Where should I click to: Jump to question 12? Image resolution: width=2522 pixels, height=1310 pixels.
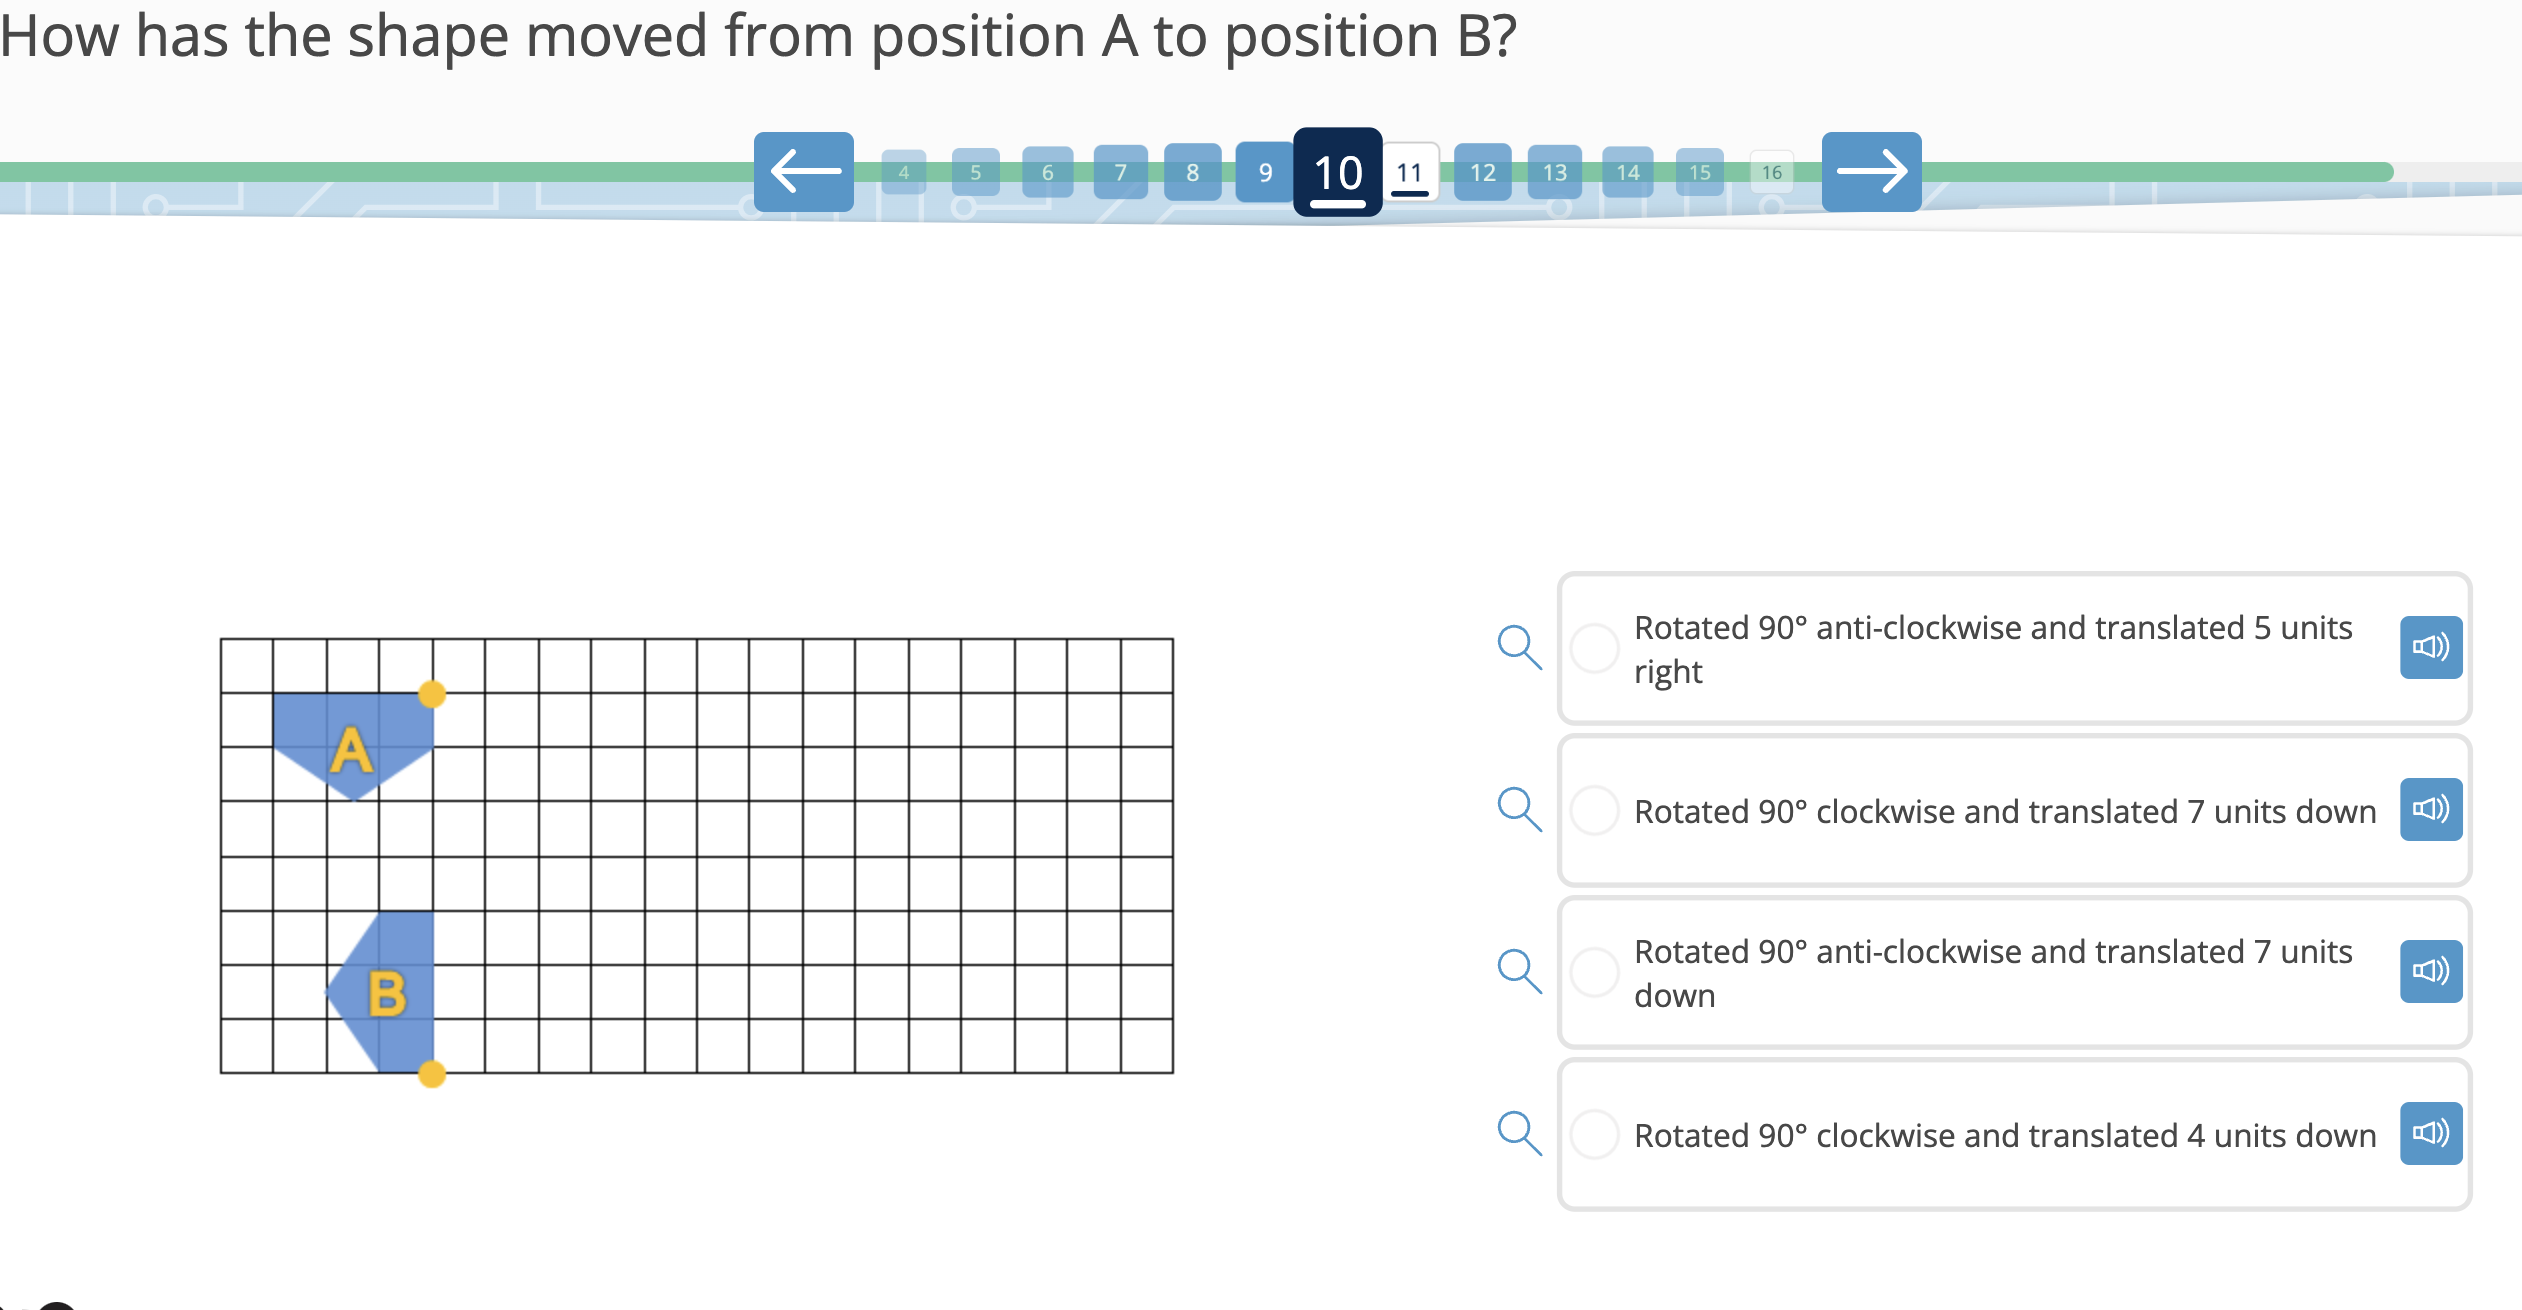coord(1482,172)
